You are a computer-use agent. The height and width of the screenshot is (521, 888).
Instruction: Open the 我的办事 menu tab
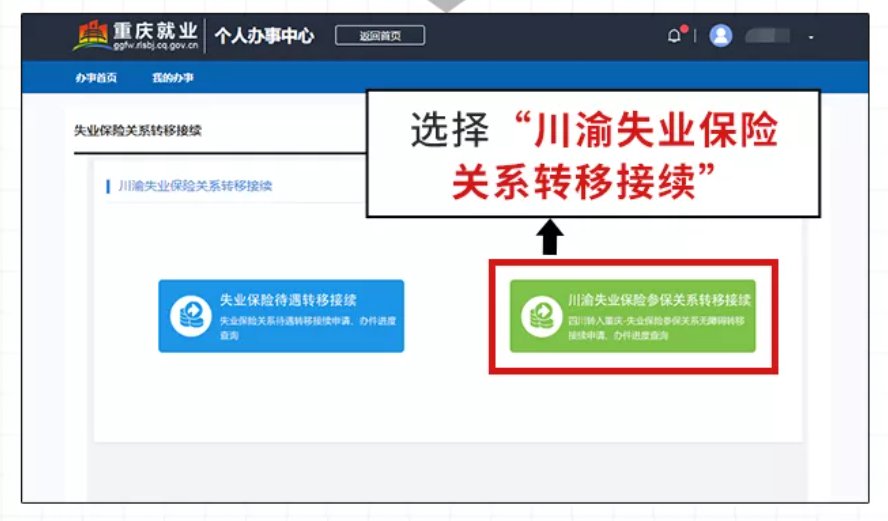(x=173, y=78)
